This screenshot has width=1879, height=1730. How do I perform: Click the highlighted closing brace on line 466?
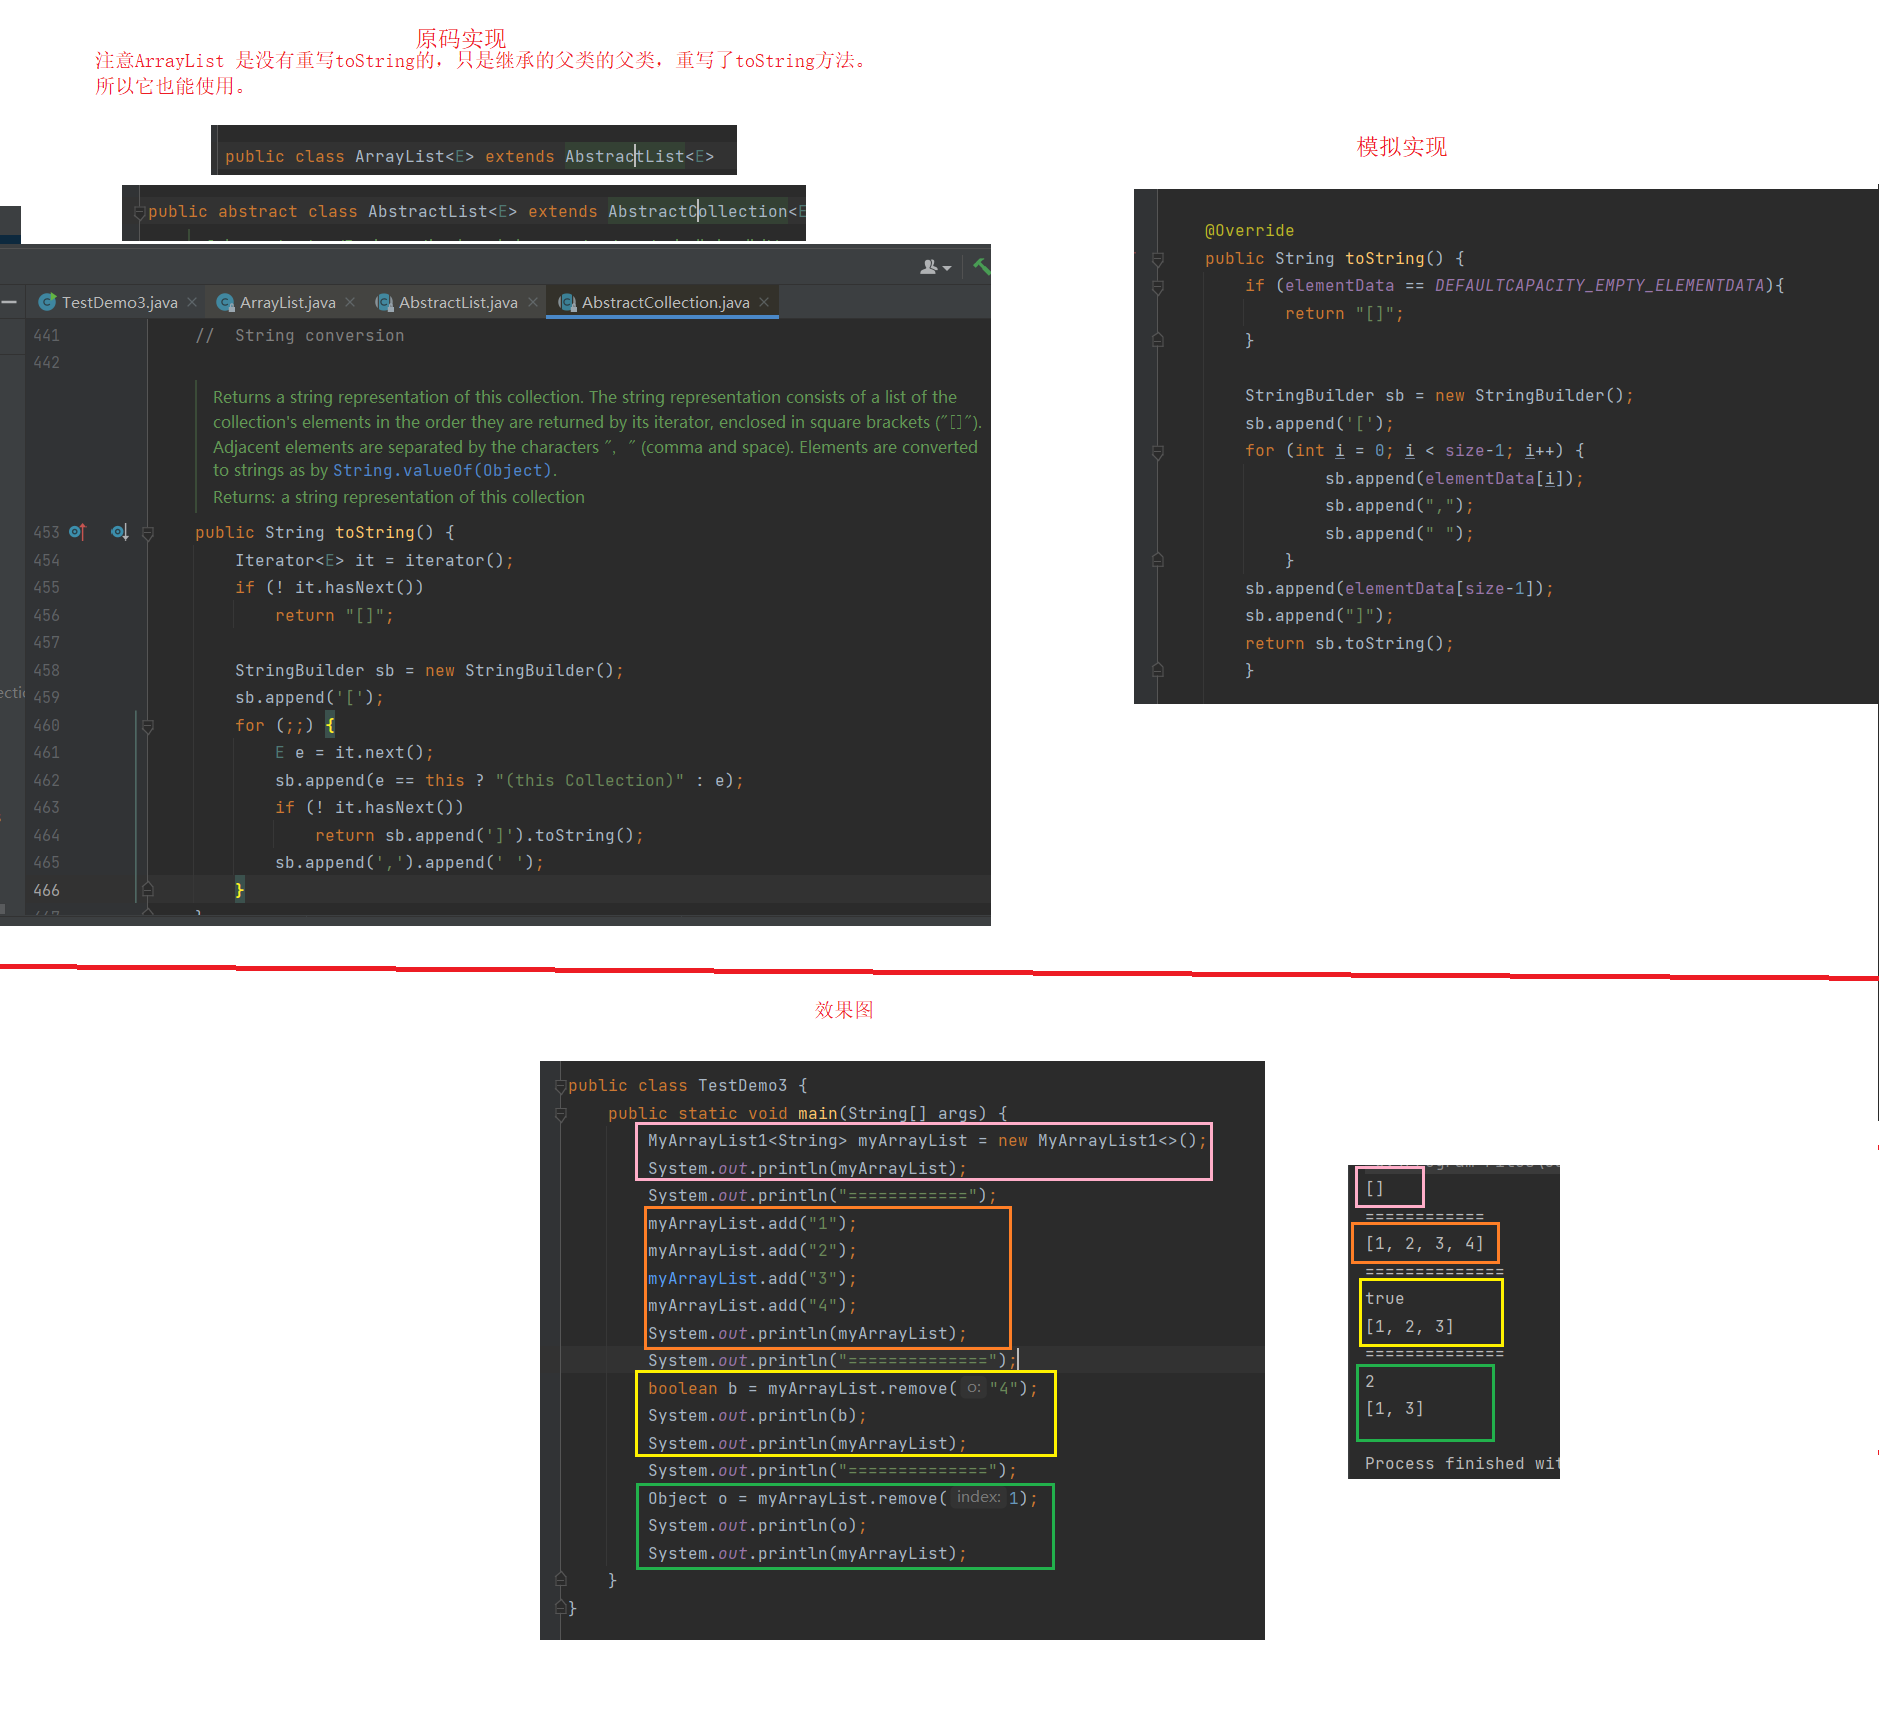coord(239,889)
